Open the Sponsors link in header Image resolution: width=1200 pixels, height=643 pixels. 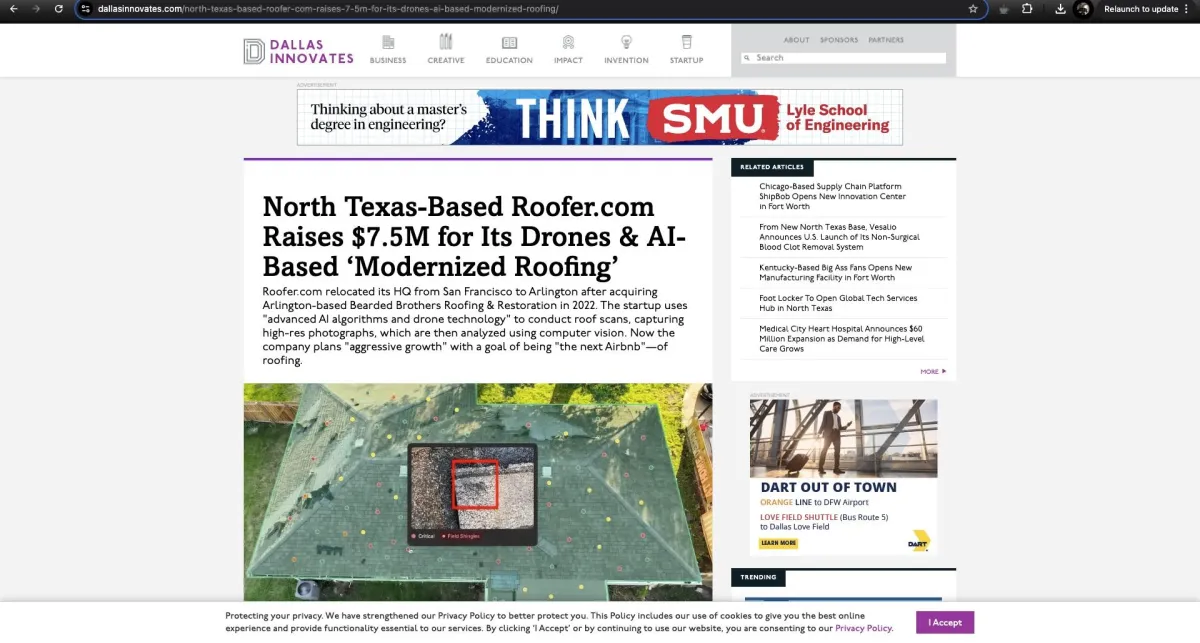pos(839,40)
